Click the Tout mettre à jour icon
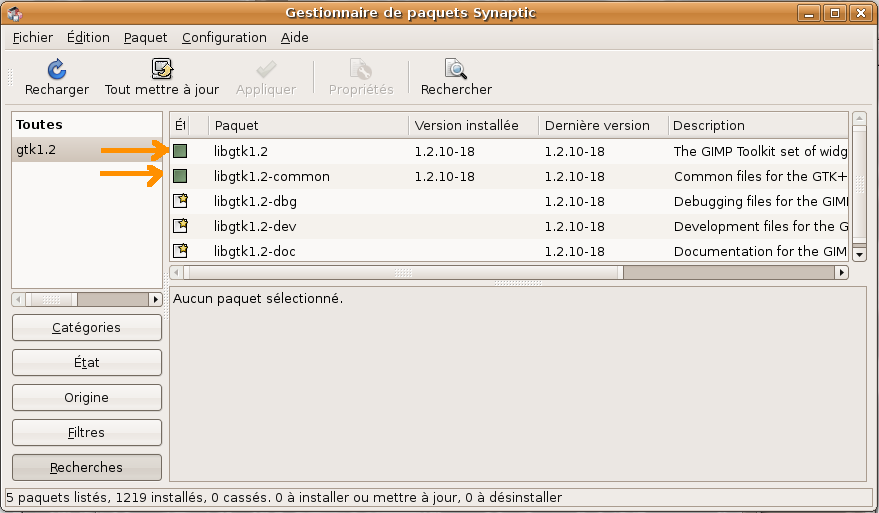879x513 pixels. point(162,69)
